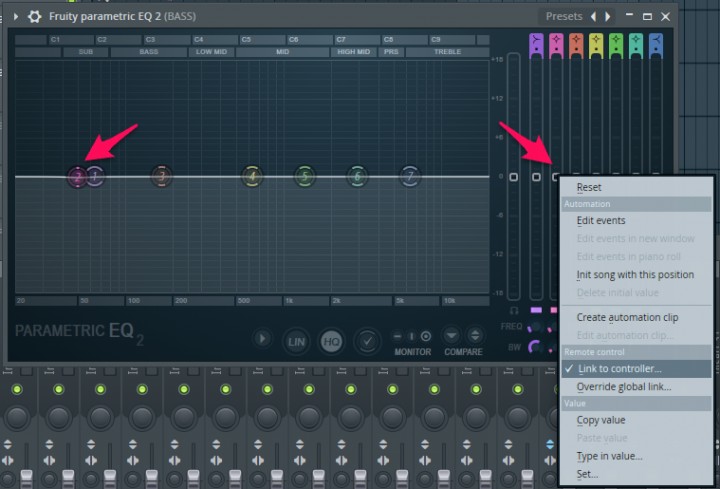Click the COMPARE up-down stepper arrows
The width and height of the screenshot is (720, 489).
(x=475, y=336)
